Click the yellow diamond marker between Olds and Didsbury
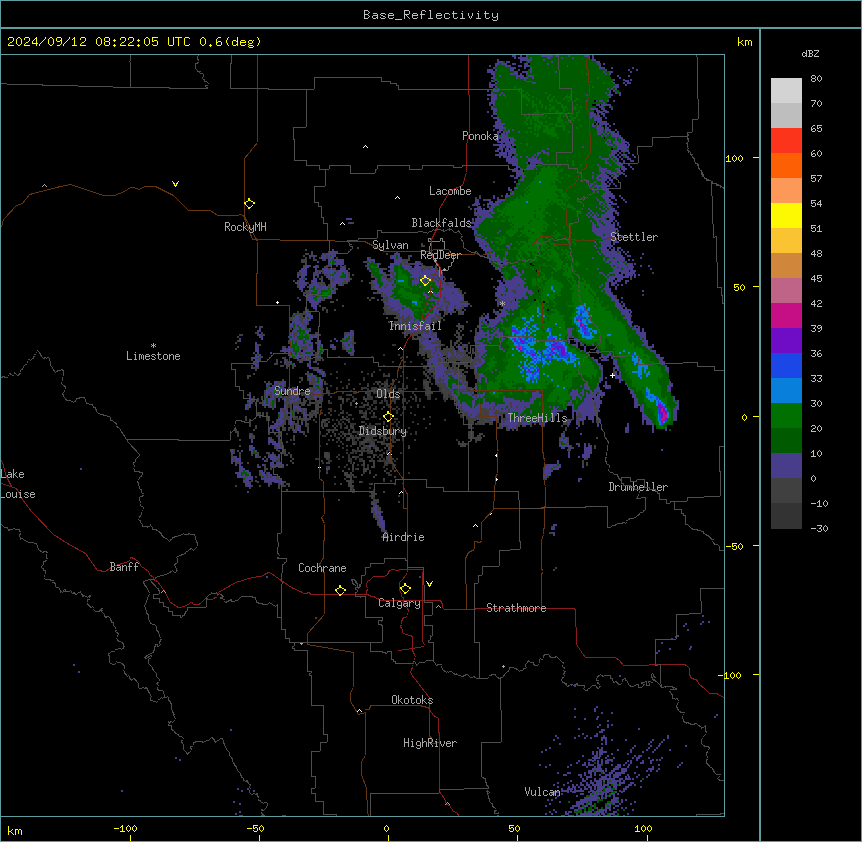This screenshot has width=862, height=842. (388, 417)
